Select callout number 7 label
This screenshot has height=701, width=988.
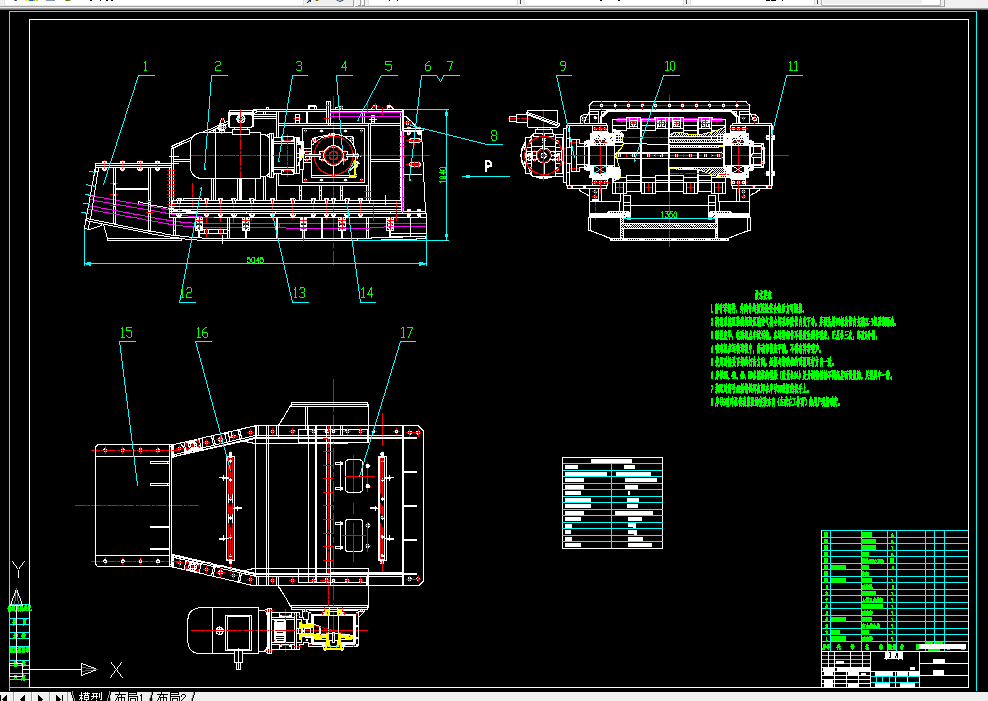tap(450, 66)
